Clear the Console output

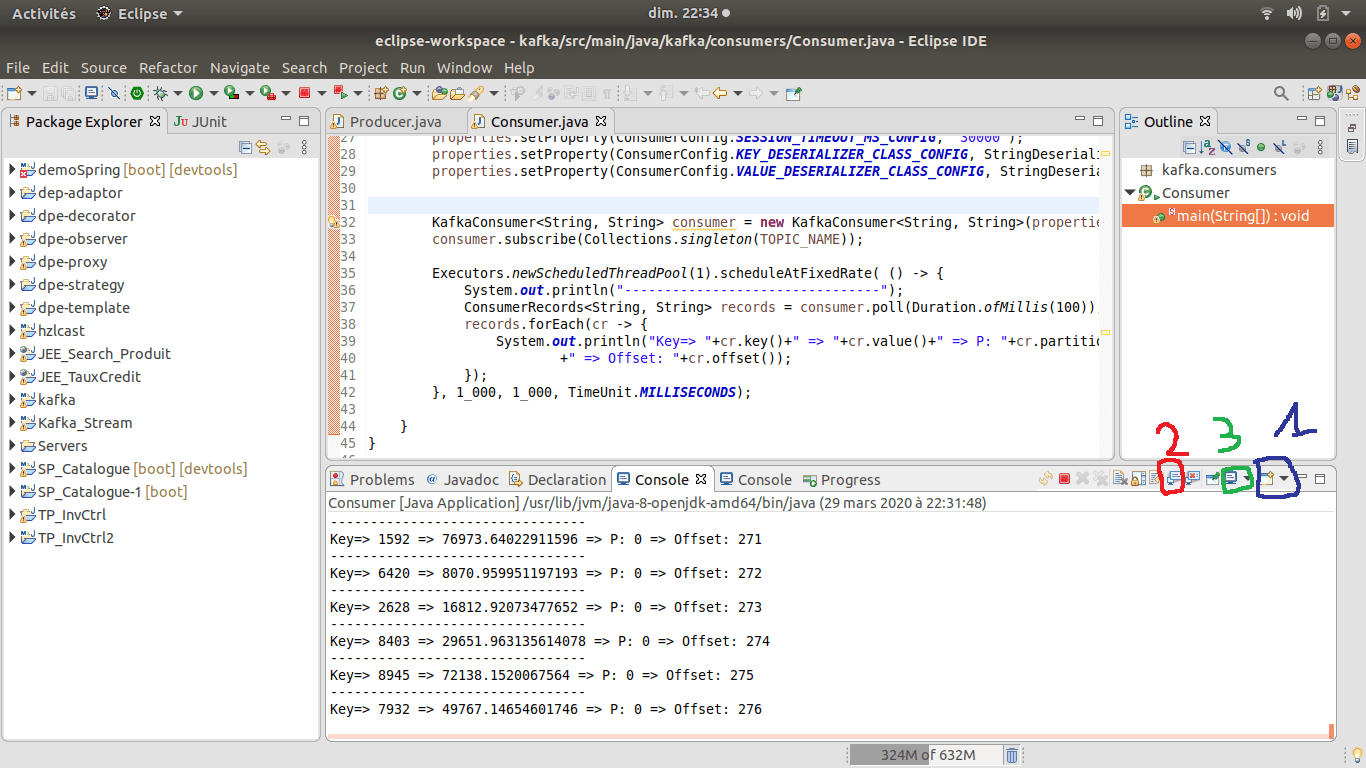[x=1121, y=478]
